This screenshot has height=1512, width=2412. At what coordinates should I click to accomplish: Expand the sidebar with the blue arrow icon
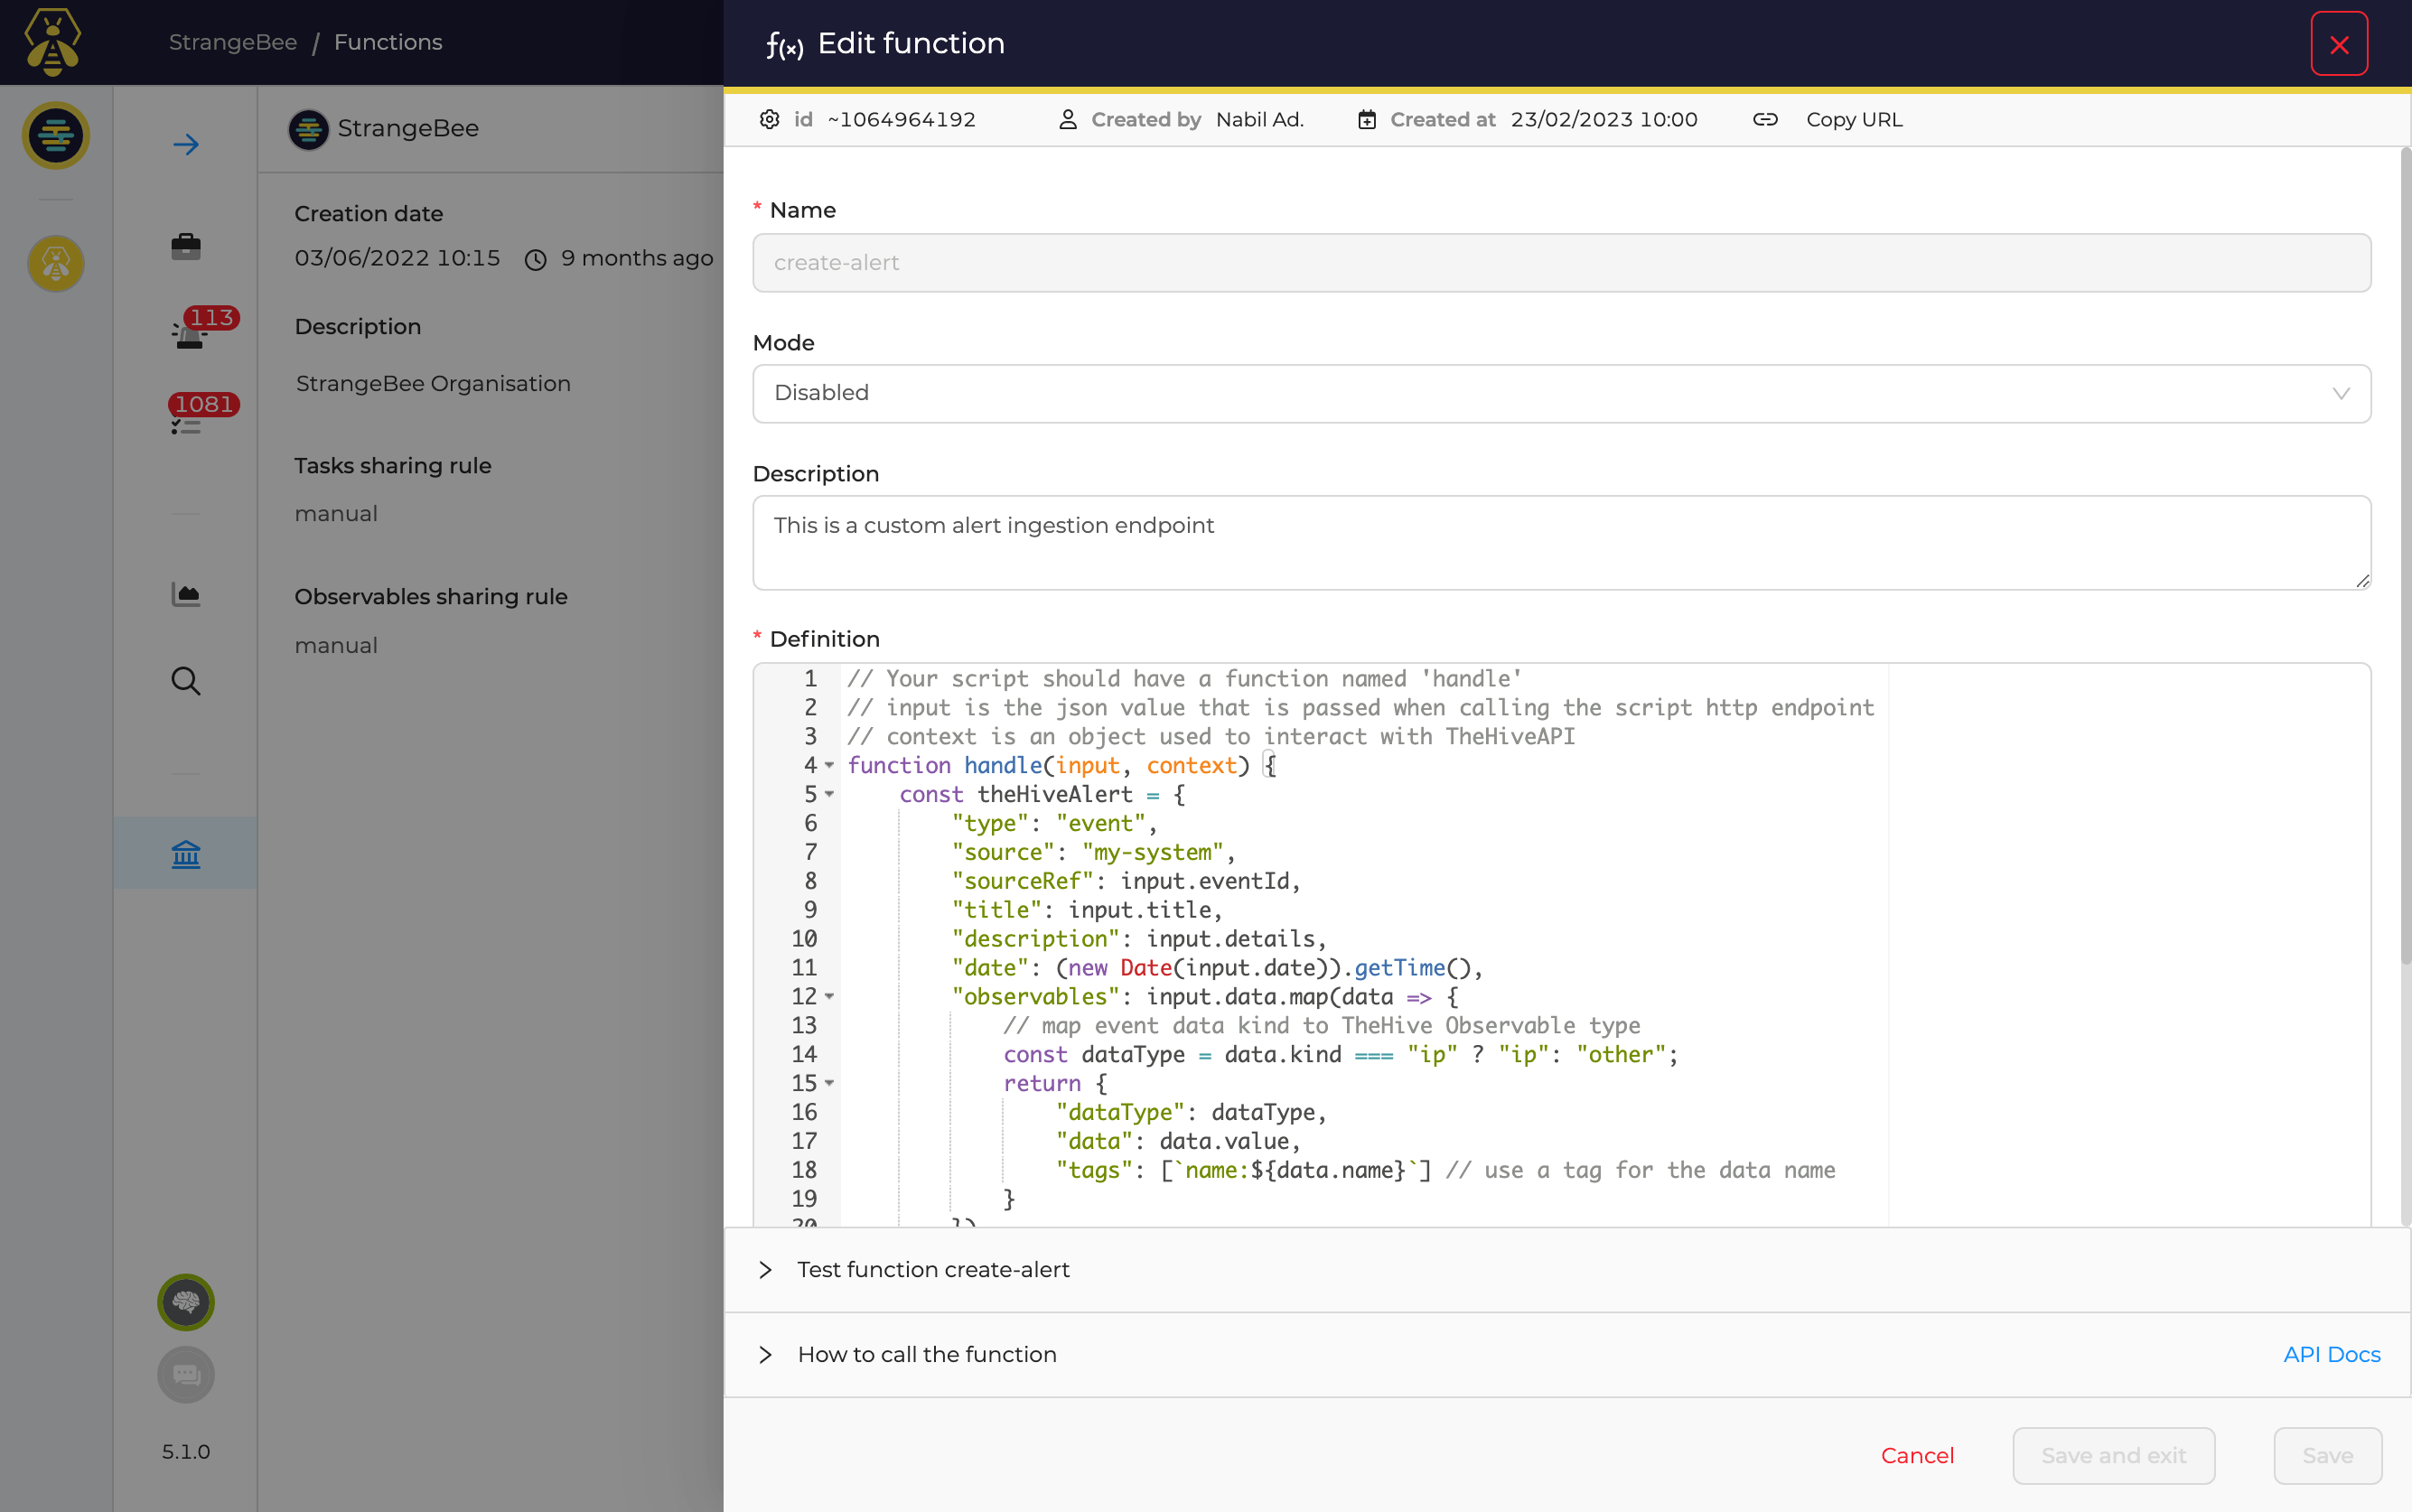click(186, 144)
